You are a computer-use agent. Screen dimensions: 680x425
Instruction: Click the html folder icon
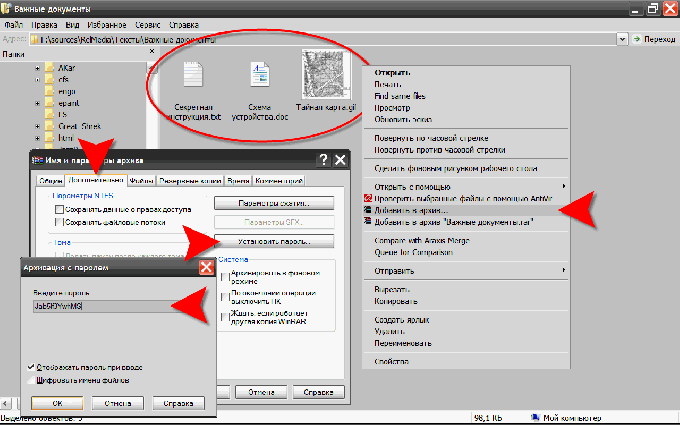(50, 138)
